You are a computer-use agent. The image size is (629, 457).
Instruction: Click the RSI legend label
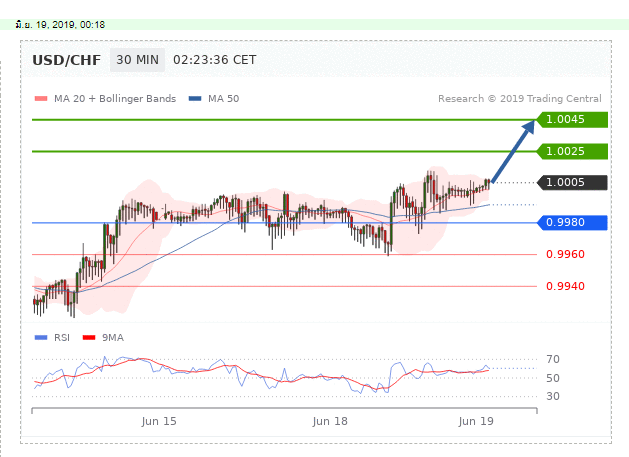pos(62,338)
